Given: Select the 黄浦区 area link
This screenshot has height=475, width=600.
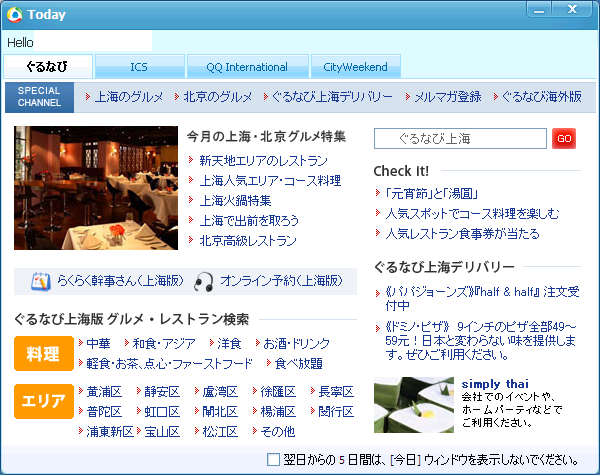Looking at the screenshot, I should [104, 392].
